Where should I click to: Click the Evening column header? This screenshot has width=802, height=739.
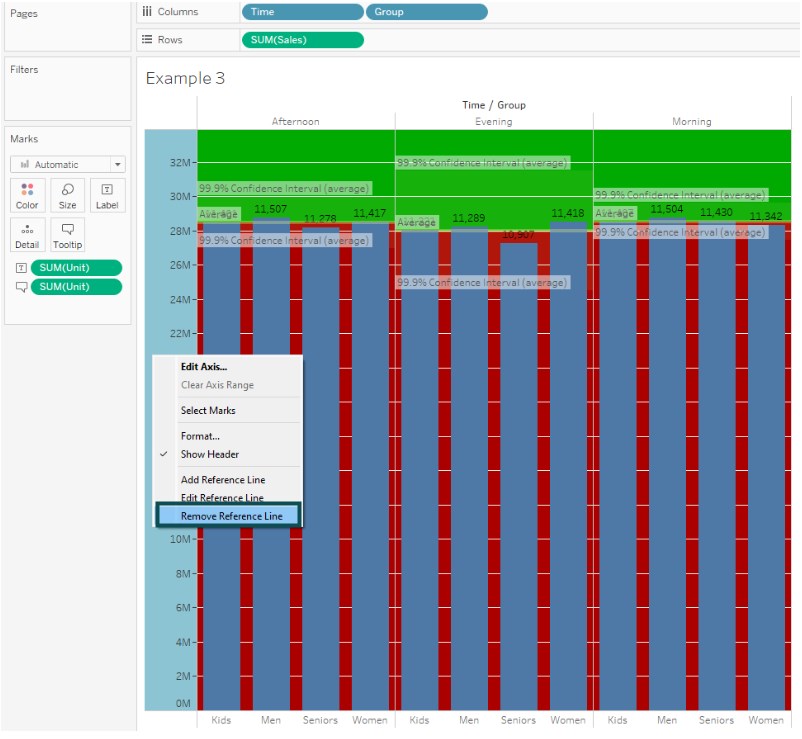pos(494,122)
